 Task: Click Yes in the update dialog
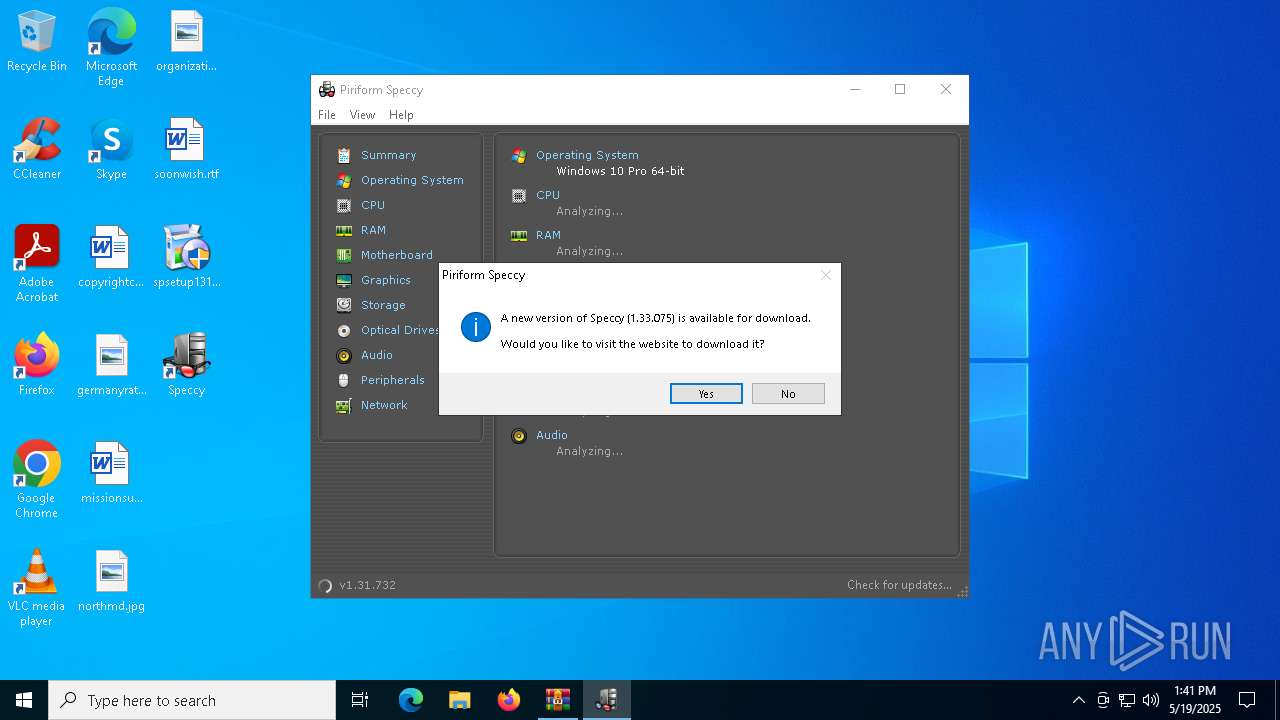coord(706,394)
